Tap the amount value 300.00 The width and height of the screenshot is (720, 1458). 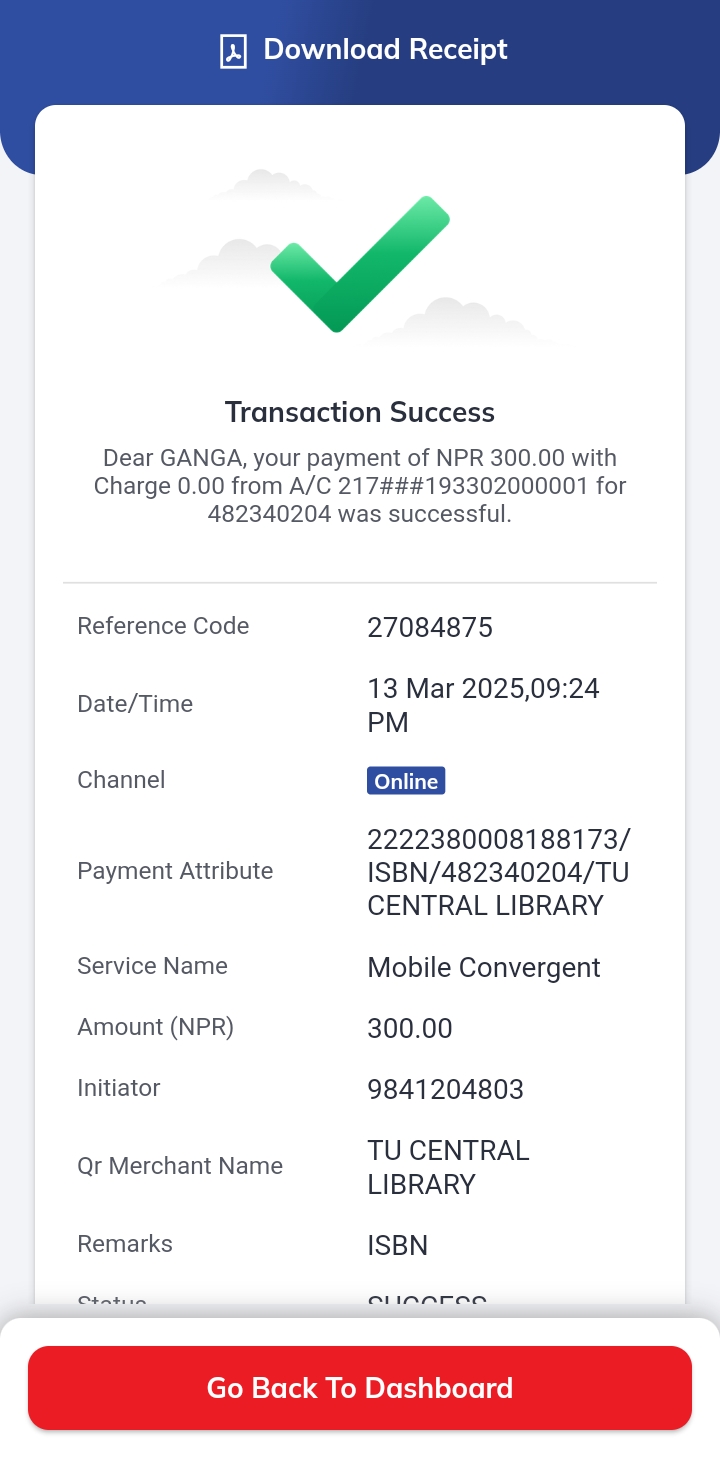coord(410,1029)
